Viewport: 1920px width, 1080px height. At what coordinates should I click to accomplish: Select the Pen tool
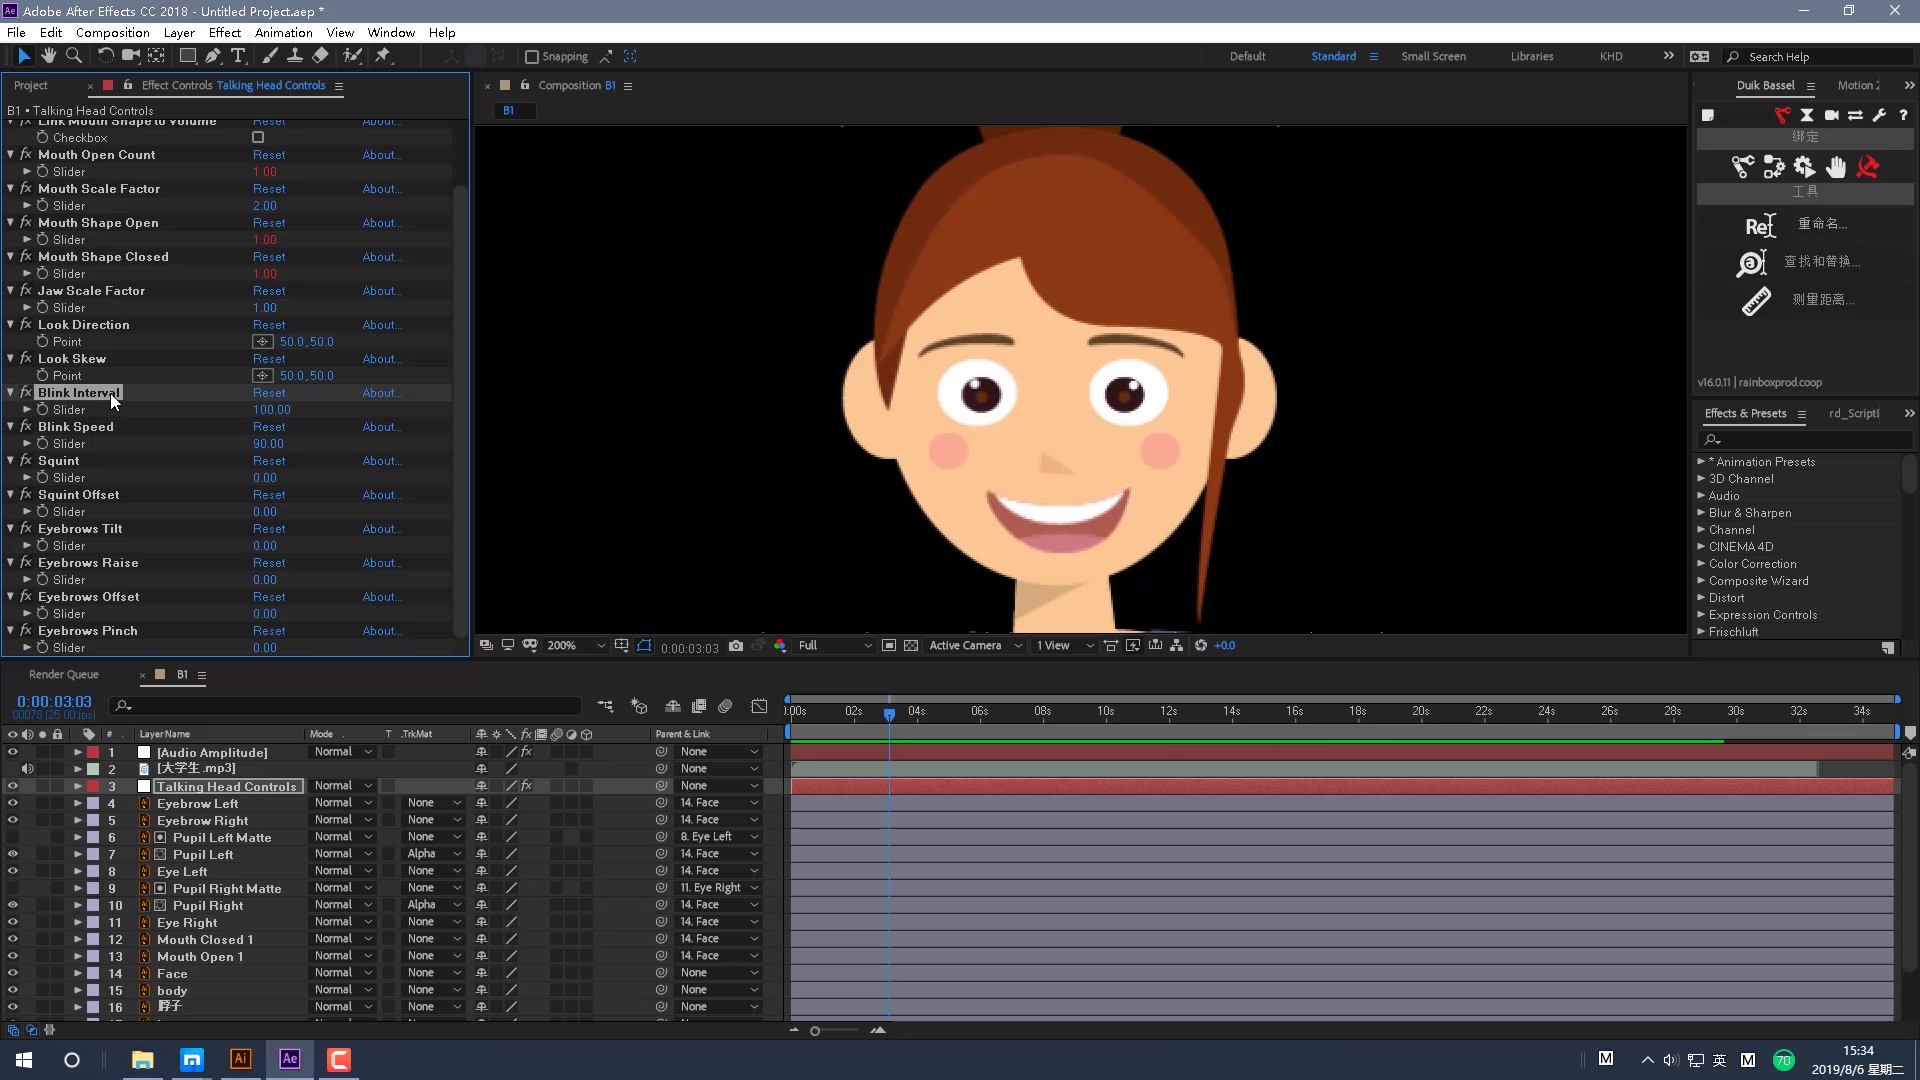[x=212, y=56]
